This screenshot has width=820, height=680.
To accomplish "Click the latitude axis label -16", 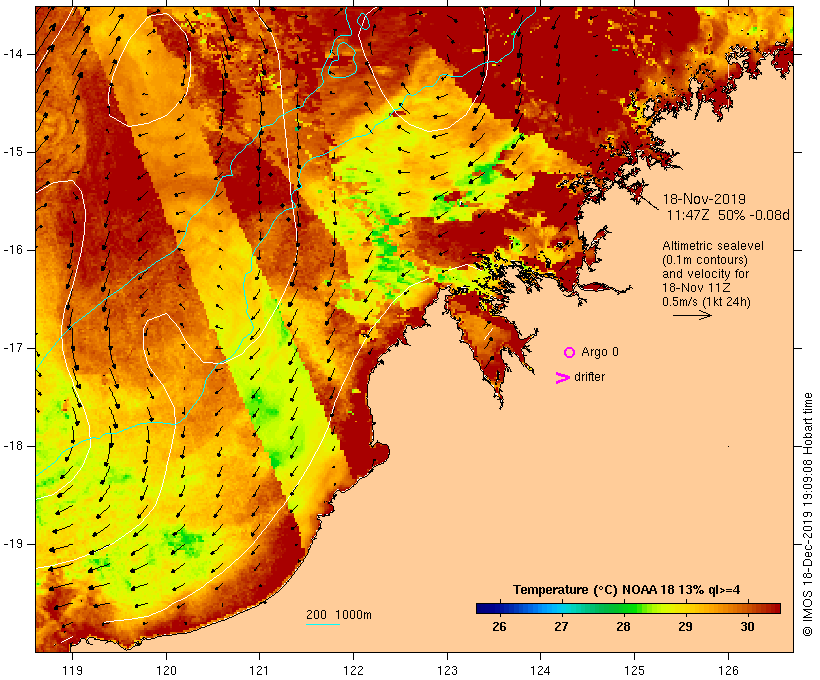I will [x=13, y=250].
